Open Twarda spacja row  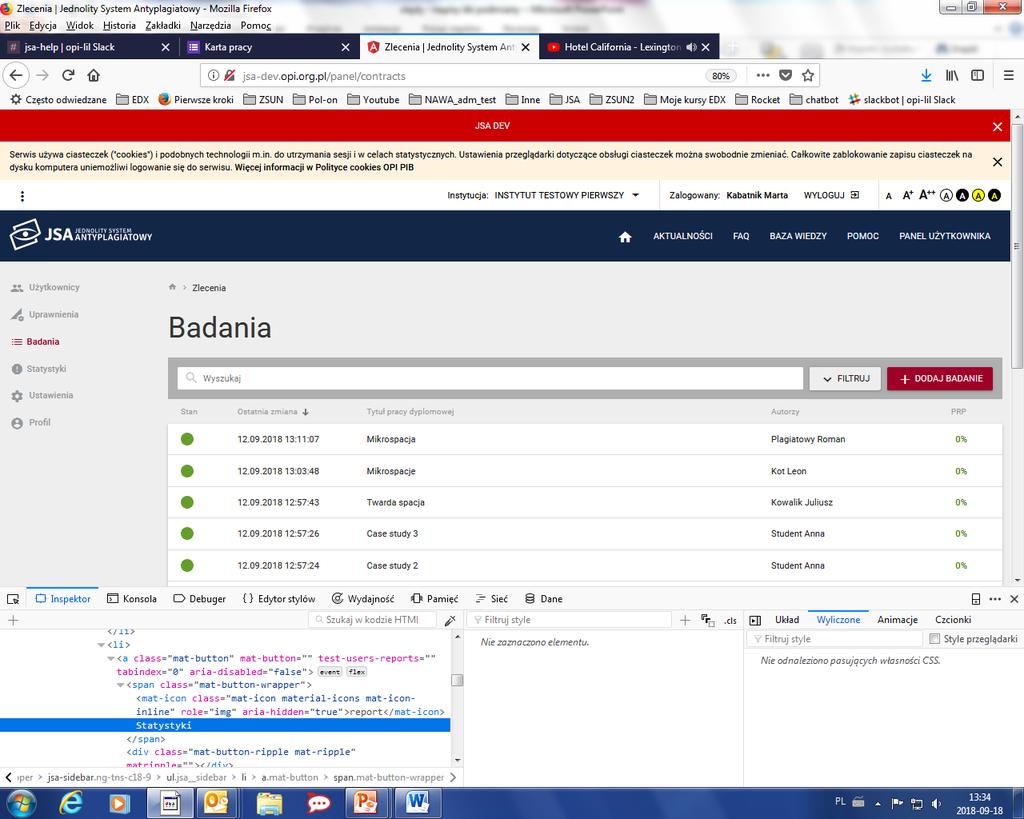584,502
